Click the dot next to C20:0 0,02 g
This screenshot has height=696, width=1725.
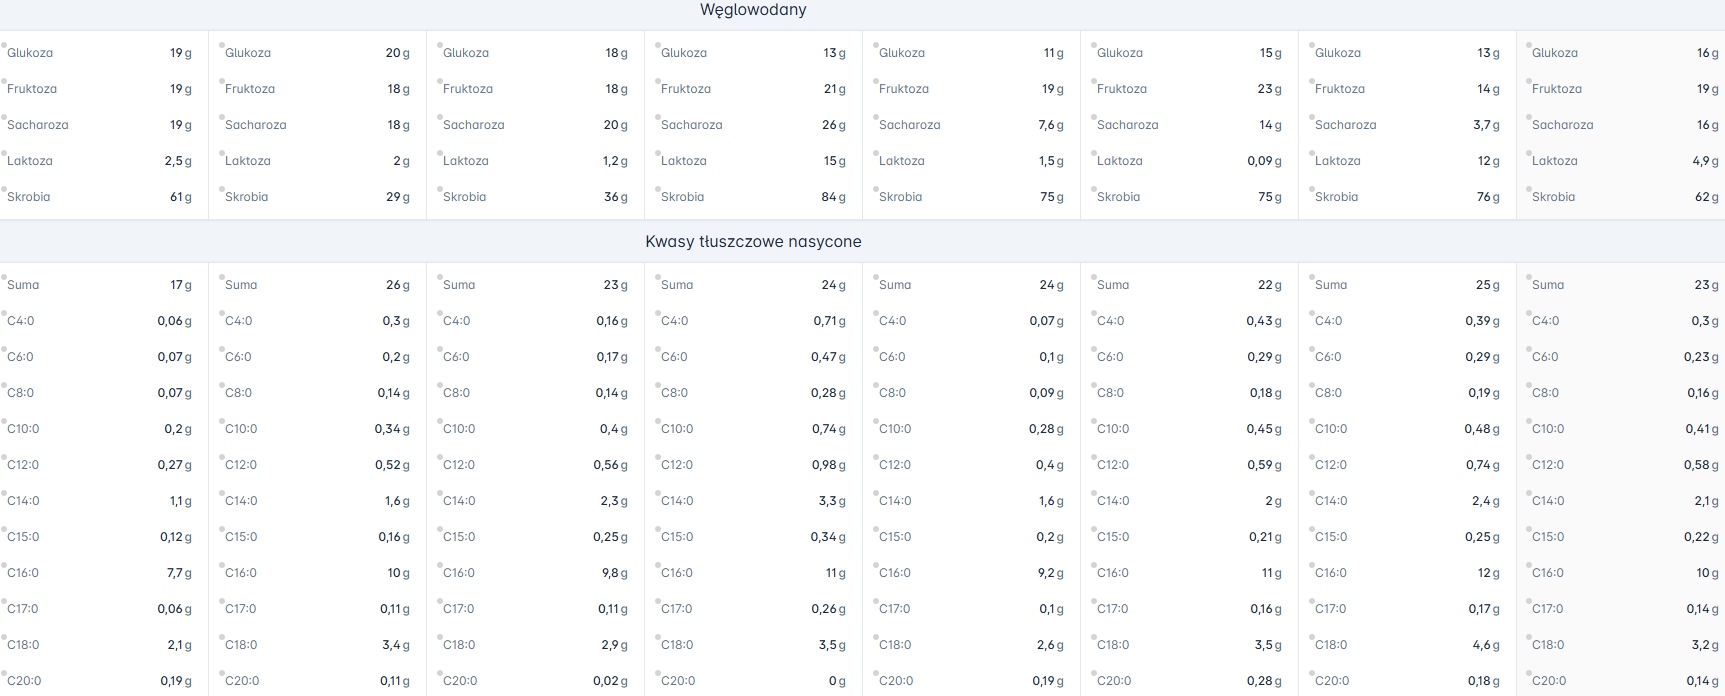pyautogui.click(x=440, y=673)
